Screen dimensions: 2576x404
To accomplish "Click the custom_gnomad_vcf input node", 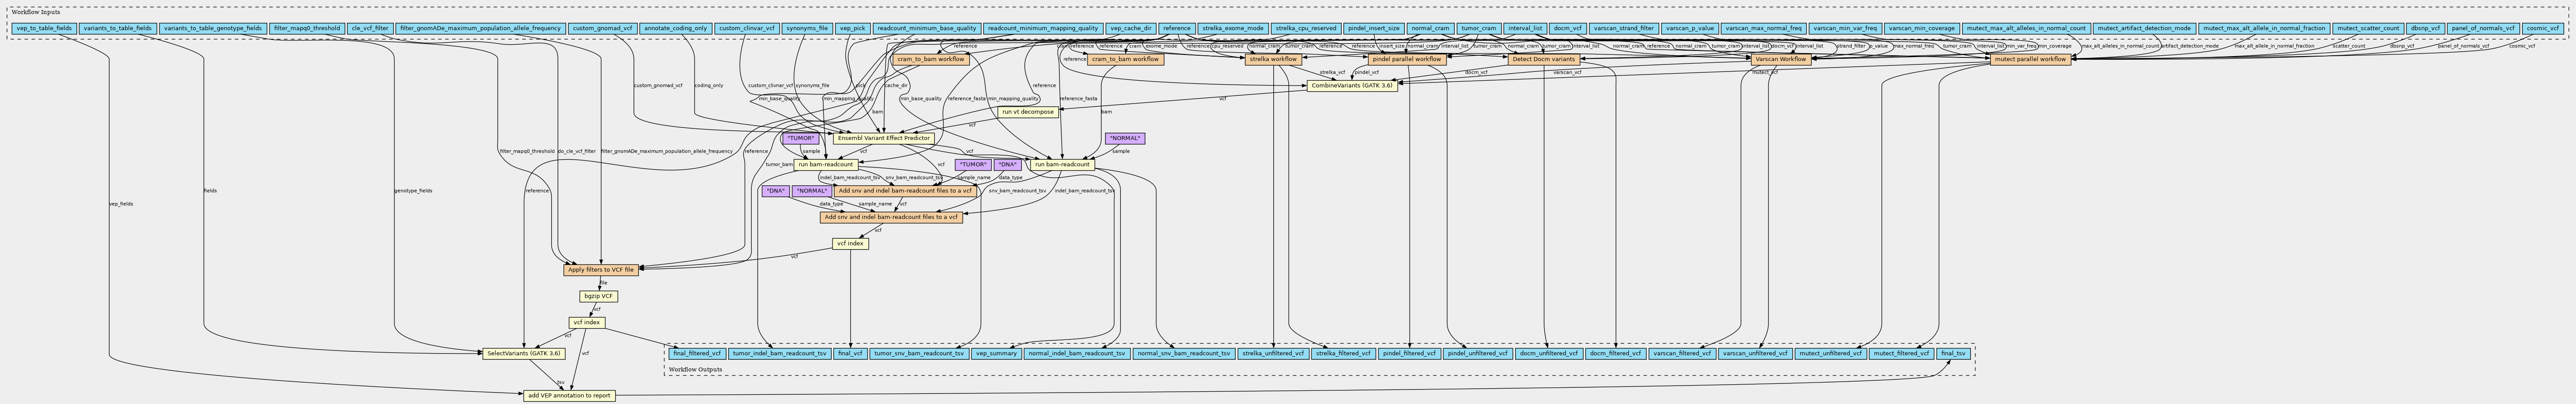I will tap(601, 29).
